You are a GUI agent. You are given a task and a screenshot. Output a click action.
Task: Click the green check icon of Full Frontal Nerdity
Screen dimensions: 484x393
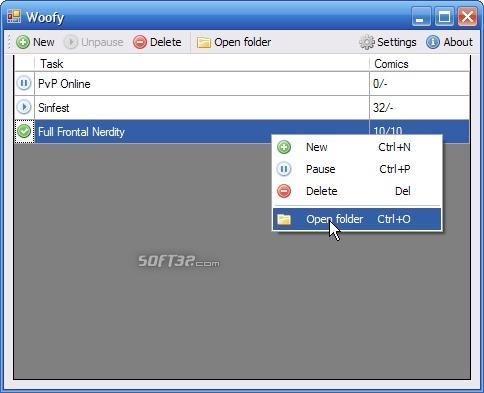coord(24,131)
